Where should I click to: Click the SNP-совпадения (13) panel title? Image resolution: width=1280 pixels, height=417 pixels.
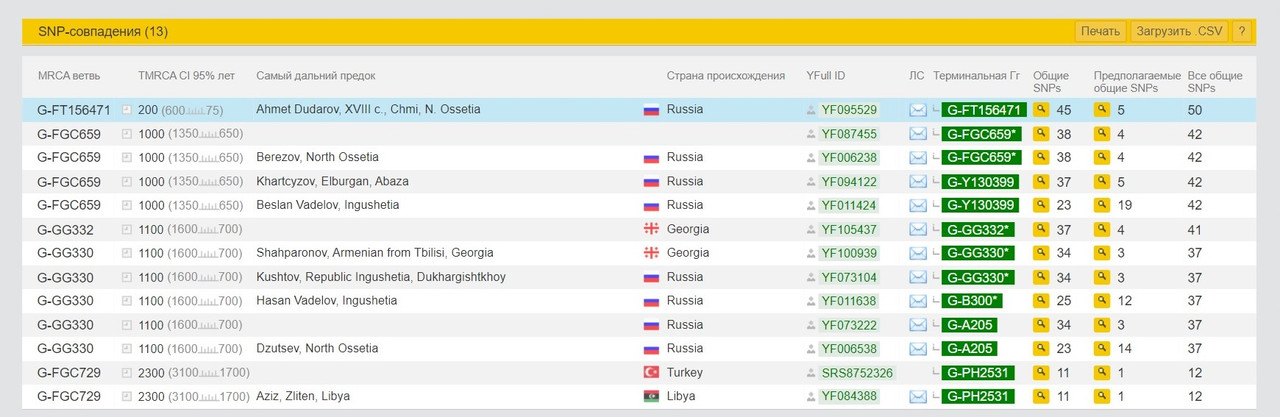103,31
